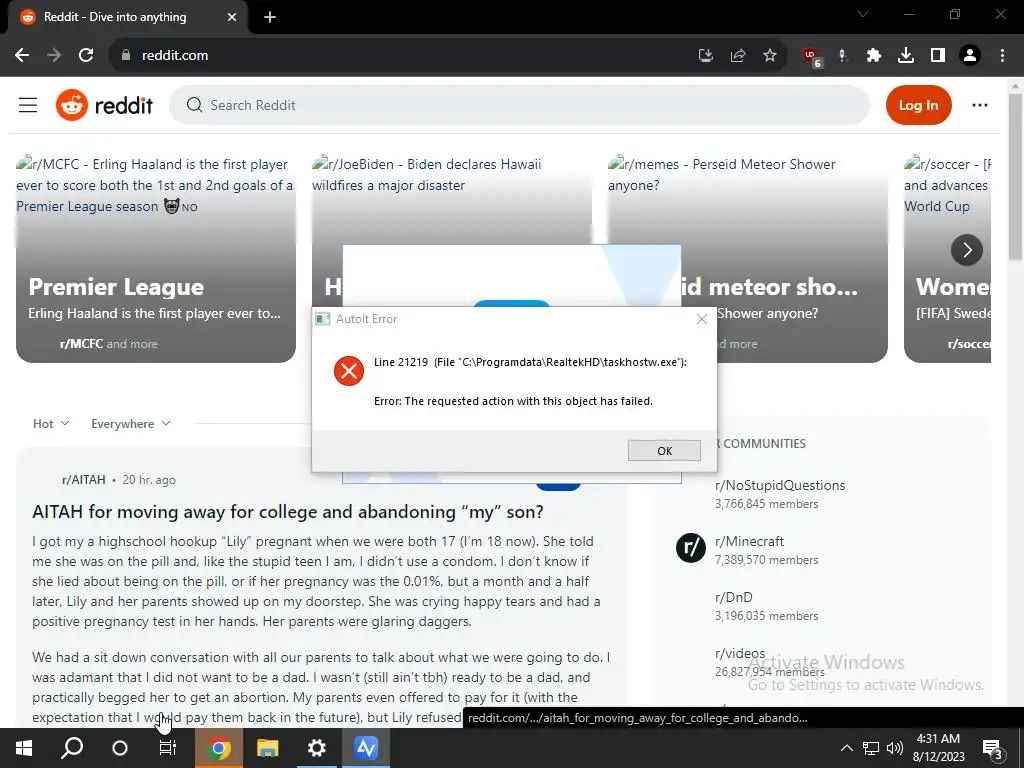Click the address bar padlock icon
The image size is (1024, 768).
point(126,56)
